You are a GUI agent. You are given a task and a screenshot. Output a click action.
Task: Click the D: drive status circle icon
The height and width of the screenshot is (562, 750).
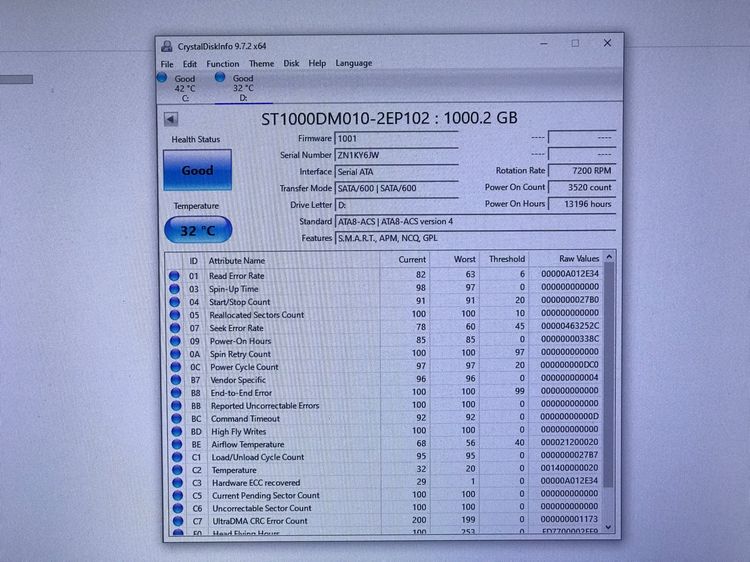tap(220, 77)
